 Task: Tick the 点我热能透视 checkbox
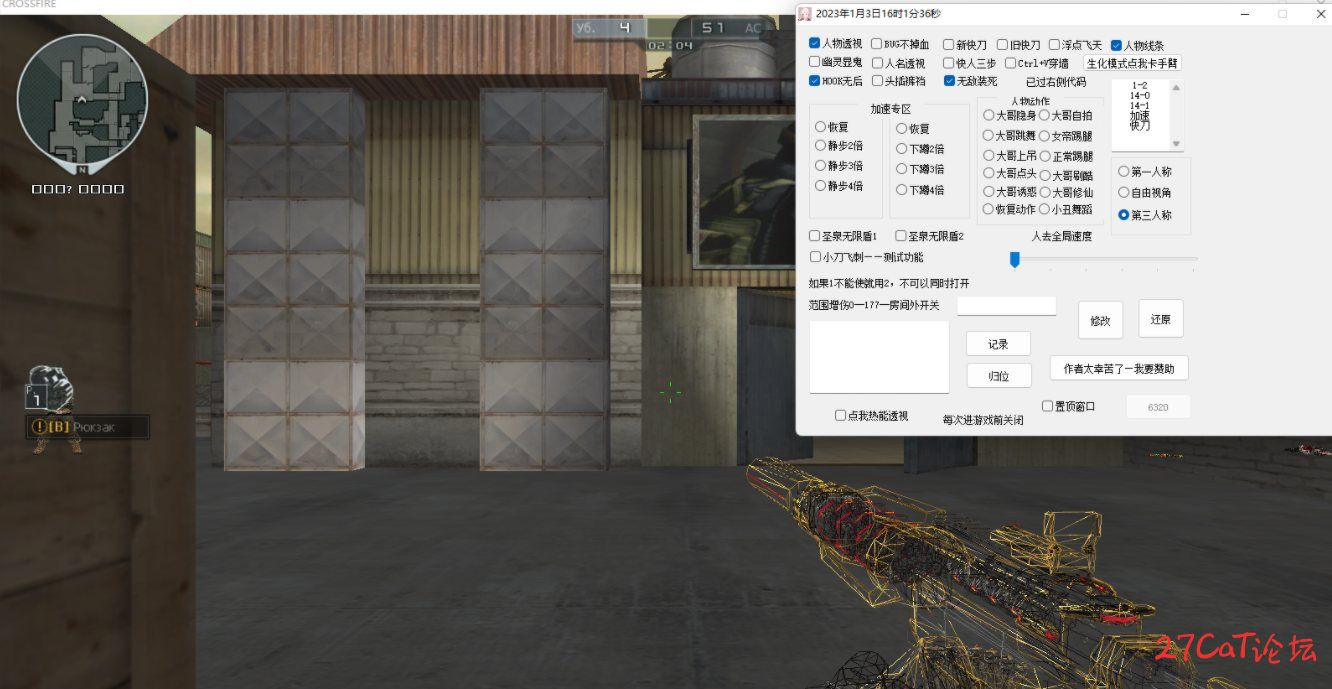pos(840,415)
